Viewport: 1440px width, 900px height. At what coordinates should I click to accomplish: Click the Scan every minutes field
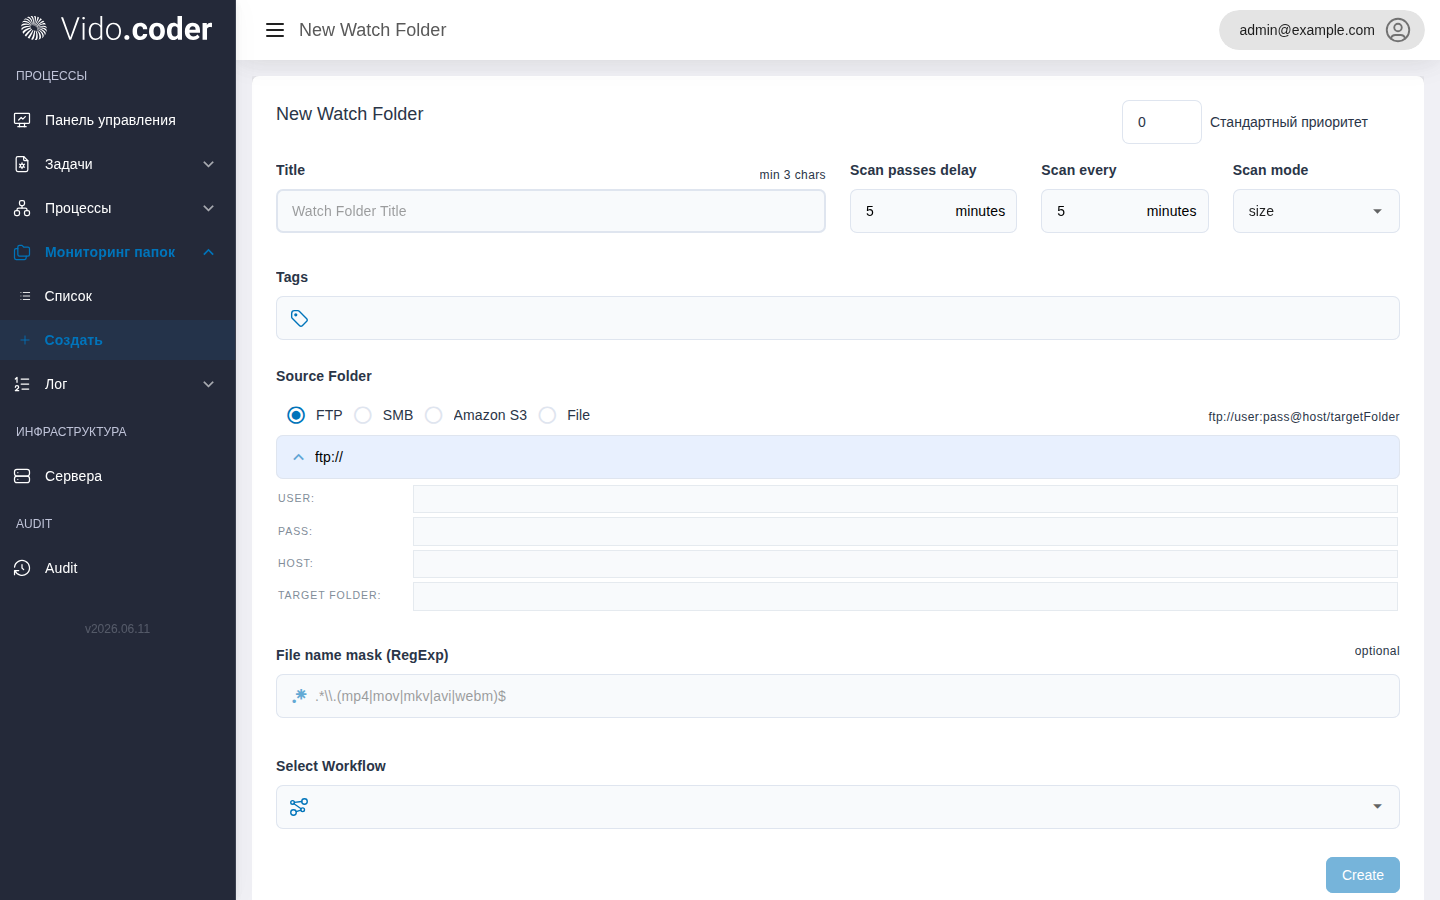click(1125, 211)
